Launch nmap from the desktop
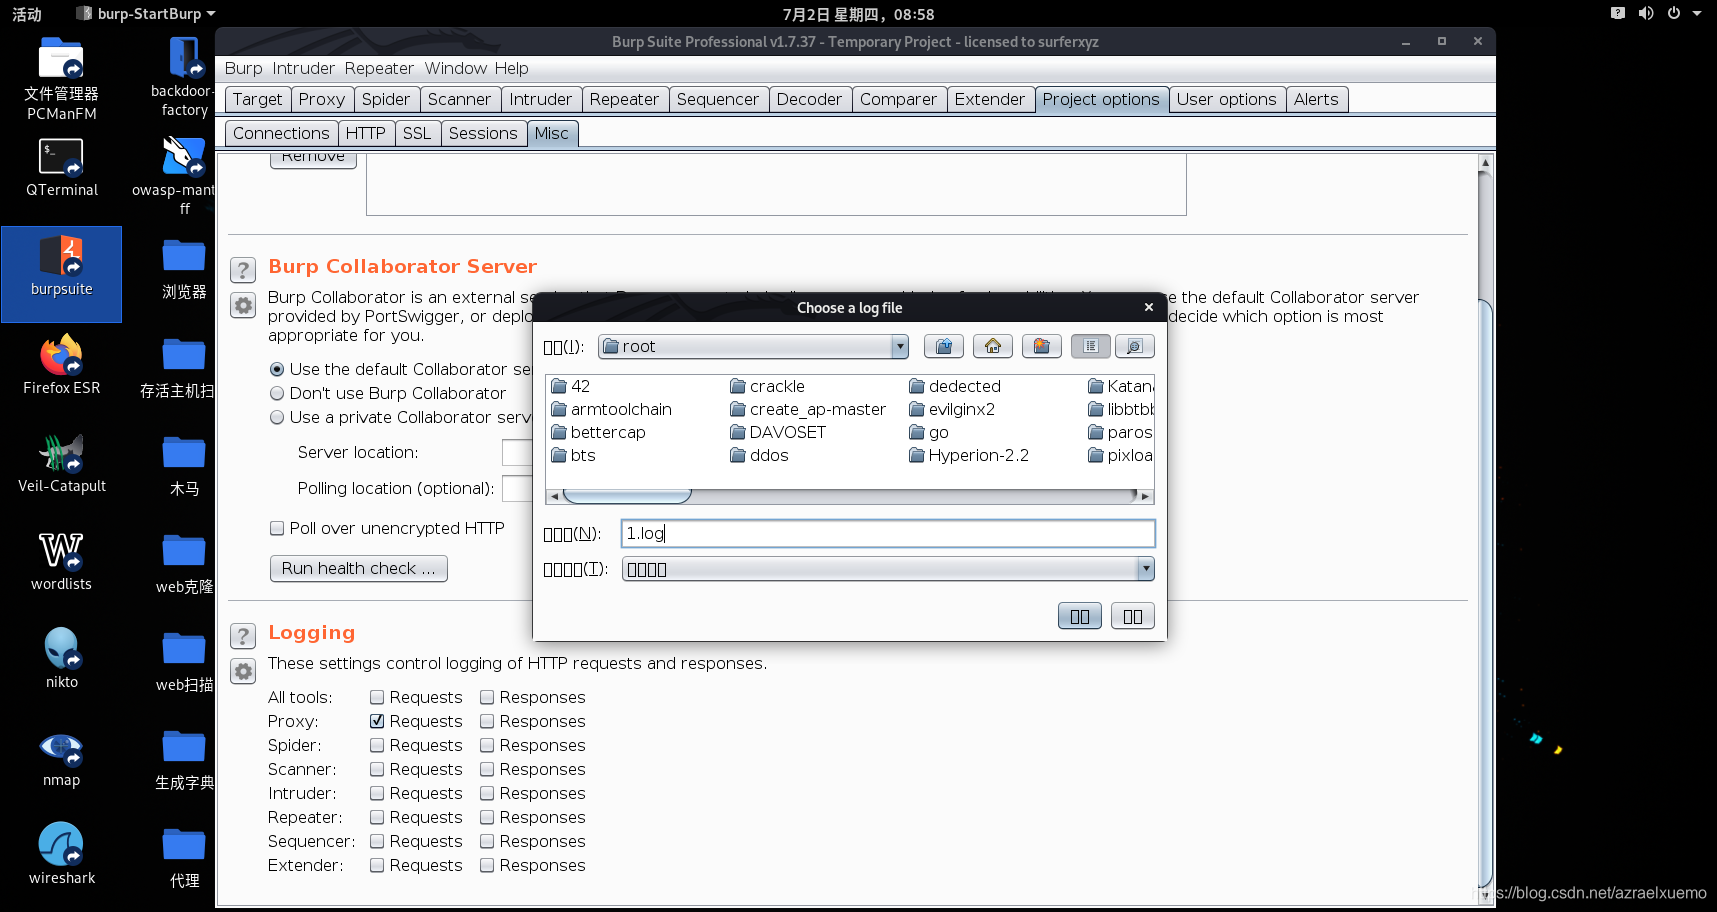Viewport: 1717px width, 912px height. [61, 757]
